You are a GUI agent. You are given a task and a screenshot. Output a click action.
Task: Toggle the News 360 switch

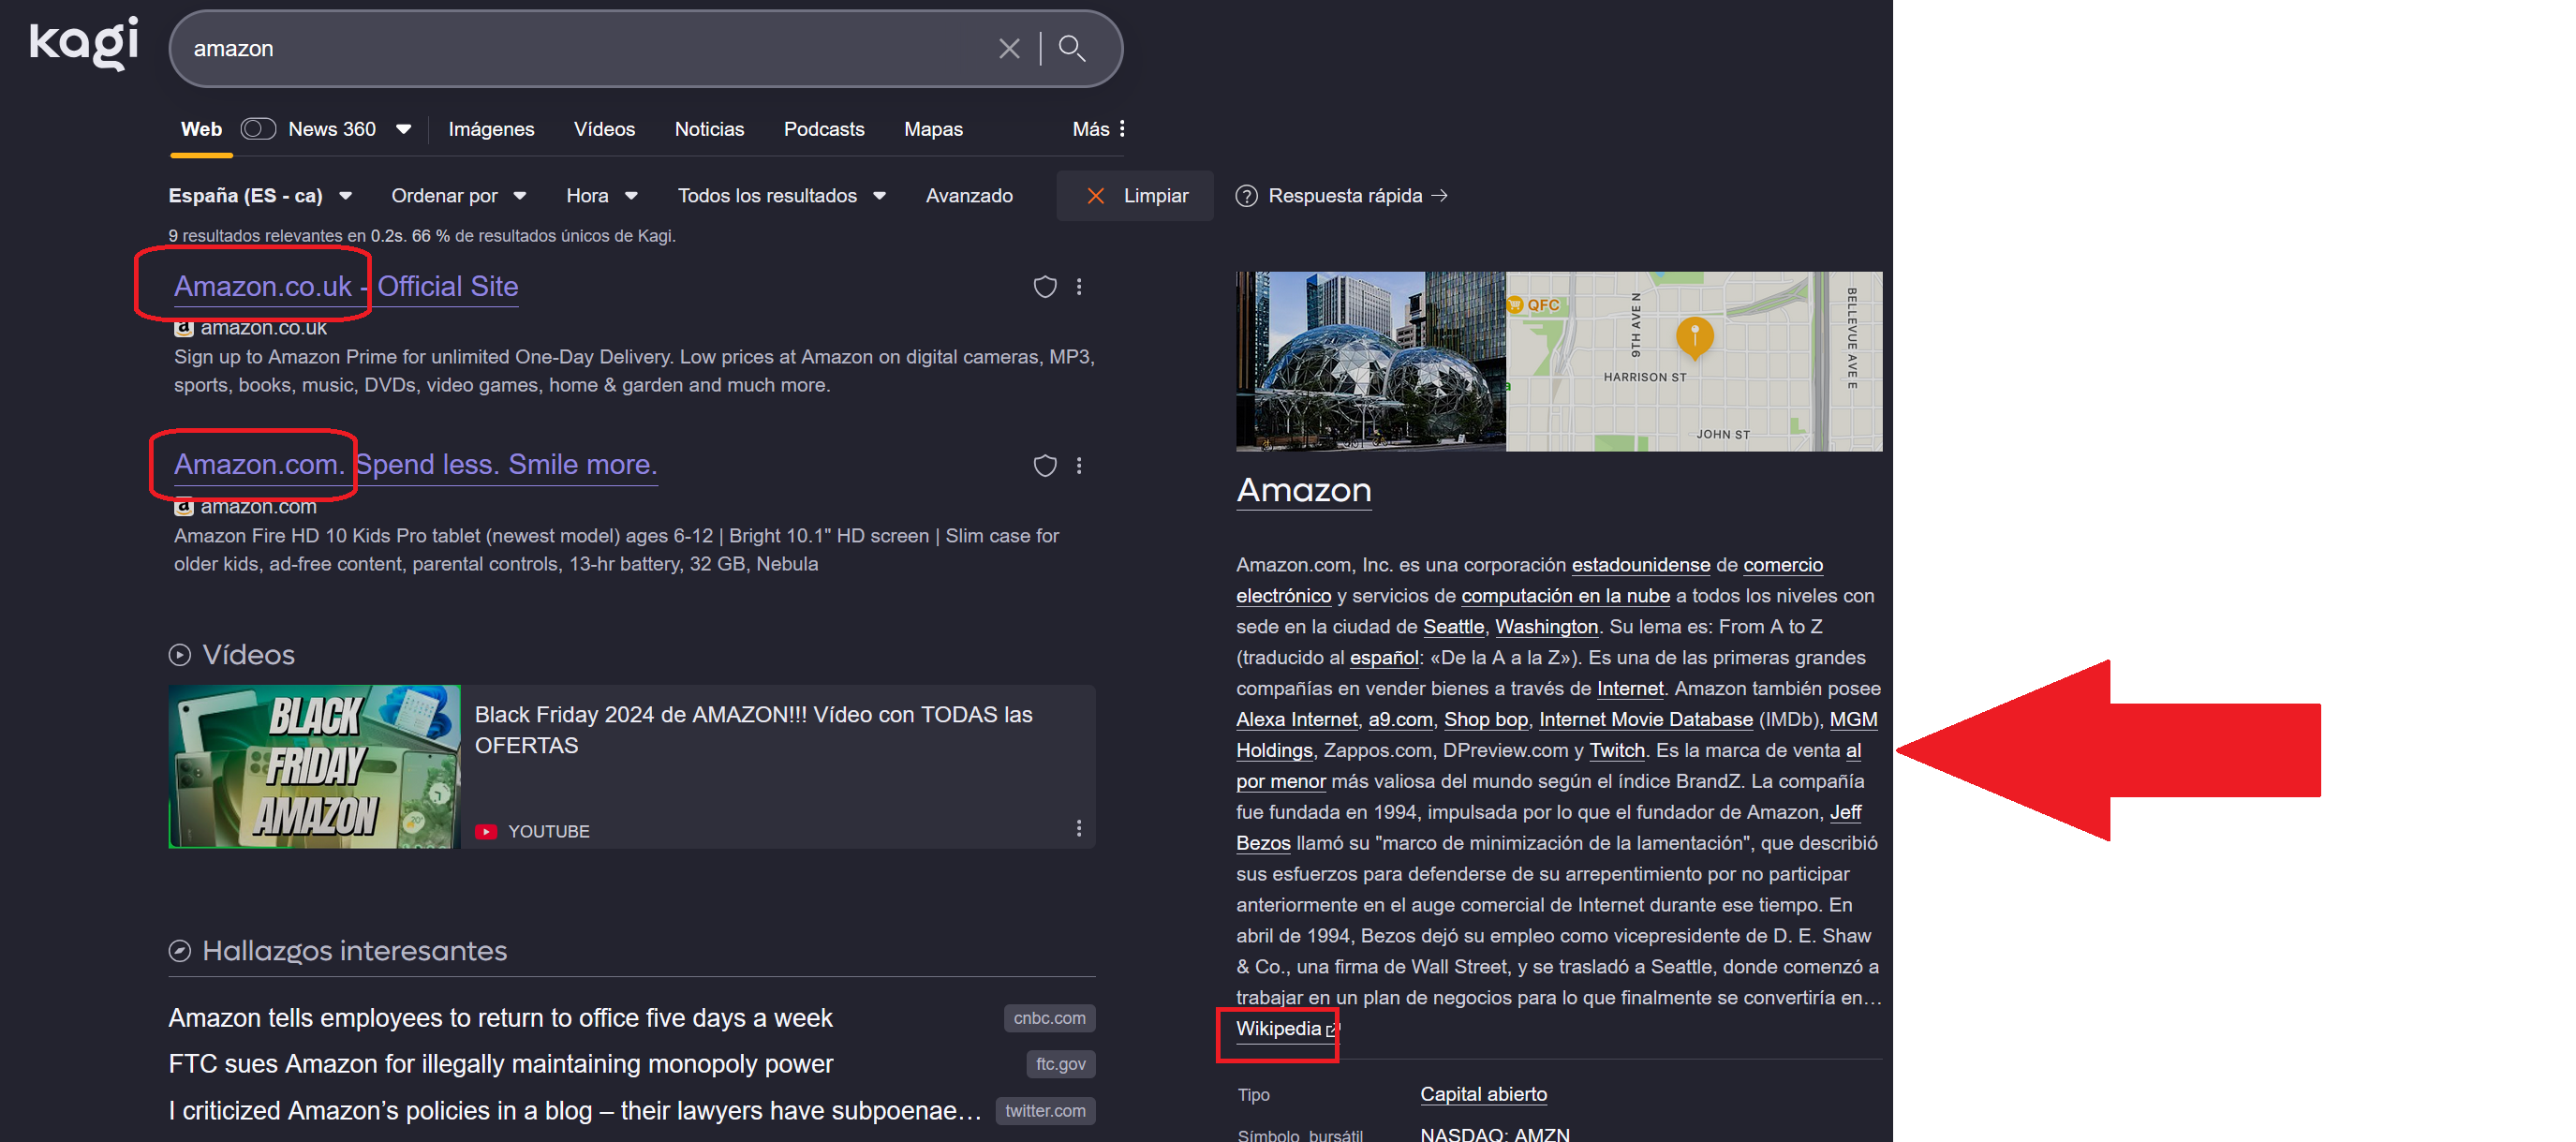[258, 129]
